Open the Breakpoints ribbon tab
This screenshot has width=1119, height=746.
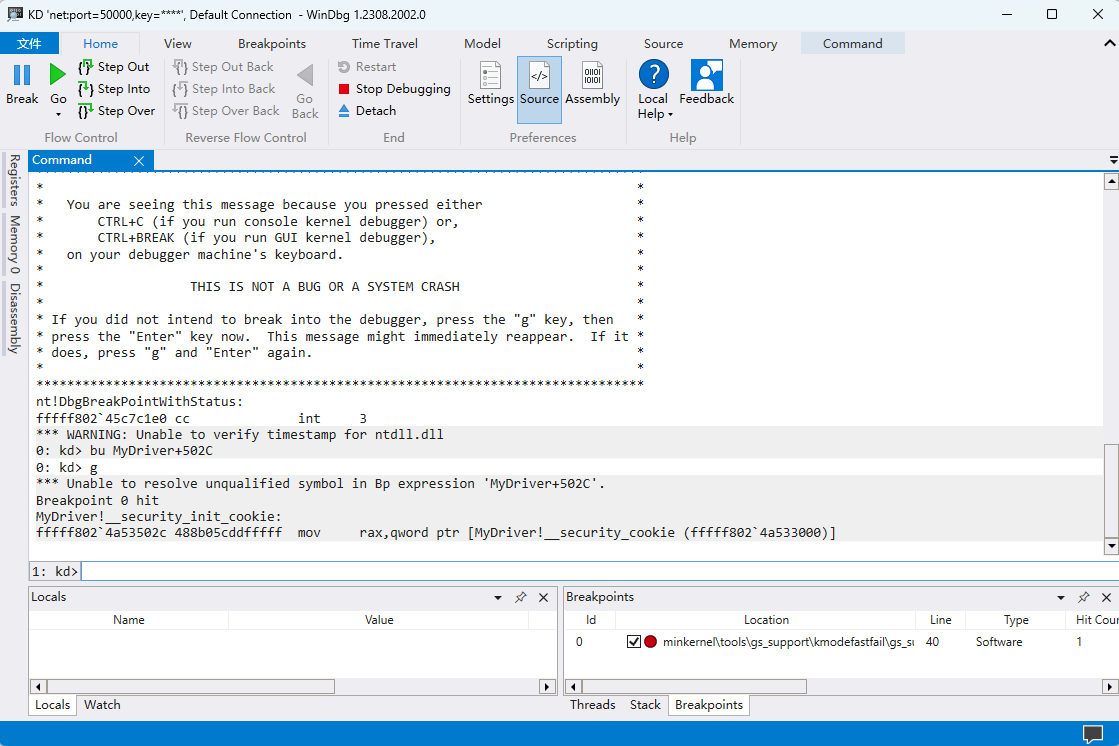click(272, 44)
